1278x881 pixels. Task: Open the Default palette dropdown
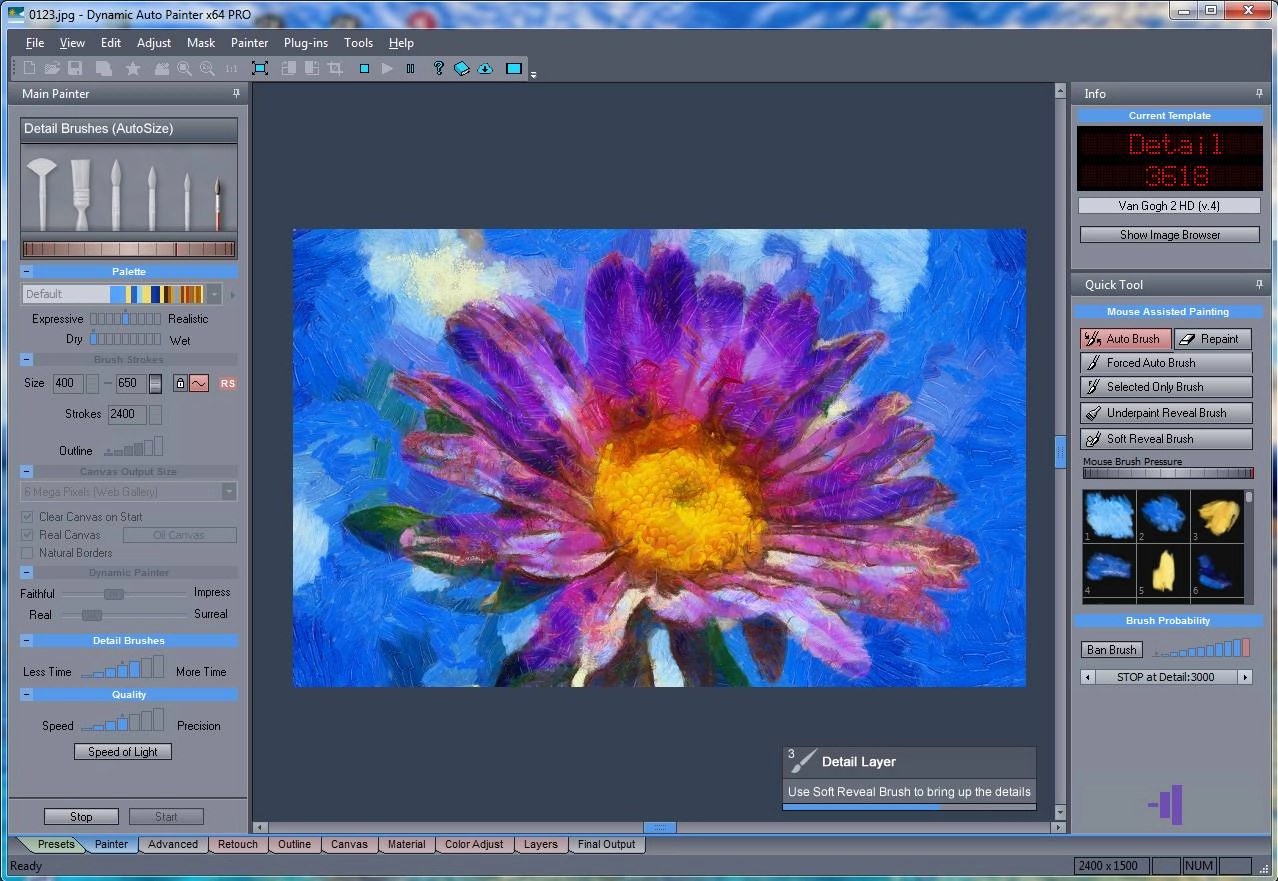[x=213, y=294]
